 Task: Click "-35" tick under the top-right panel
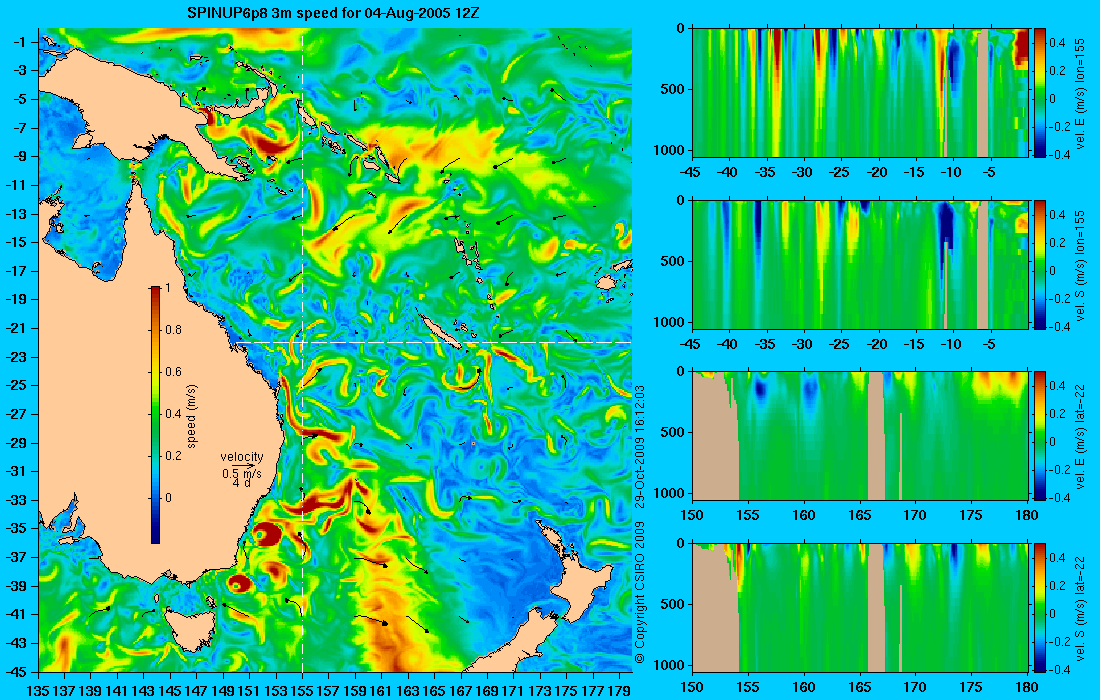[x=766, y=173]
